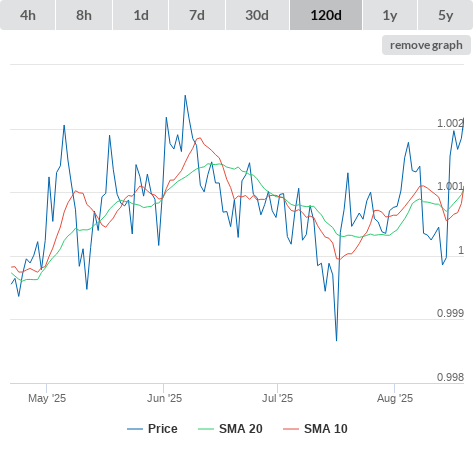Switch to the 5y range tab
474x455 pixels.
446,15
